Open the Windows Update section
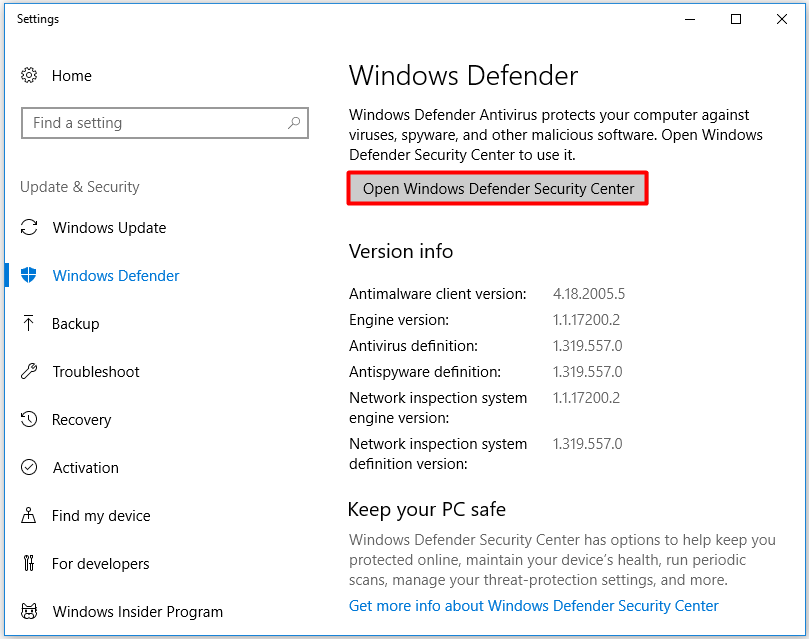The image size is (809, 639). [x=109, y=228]
